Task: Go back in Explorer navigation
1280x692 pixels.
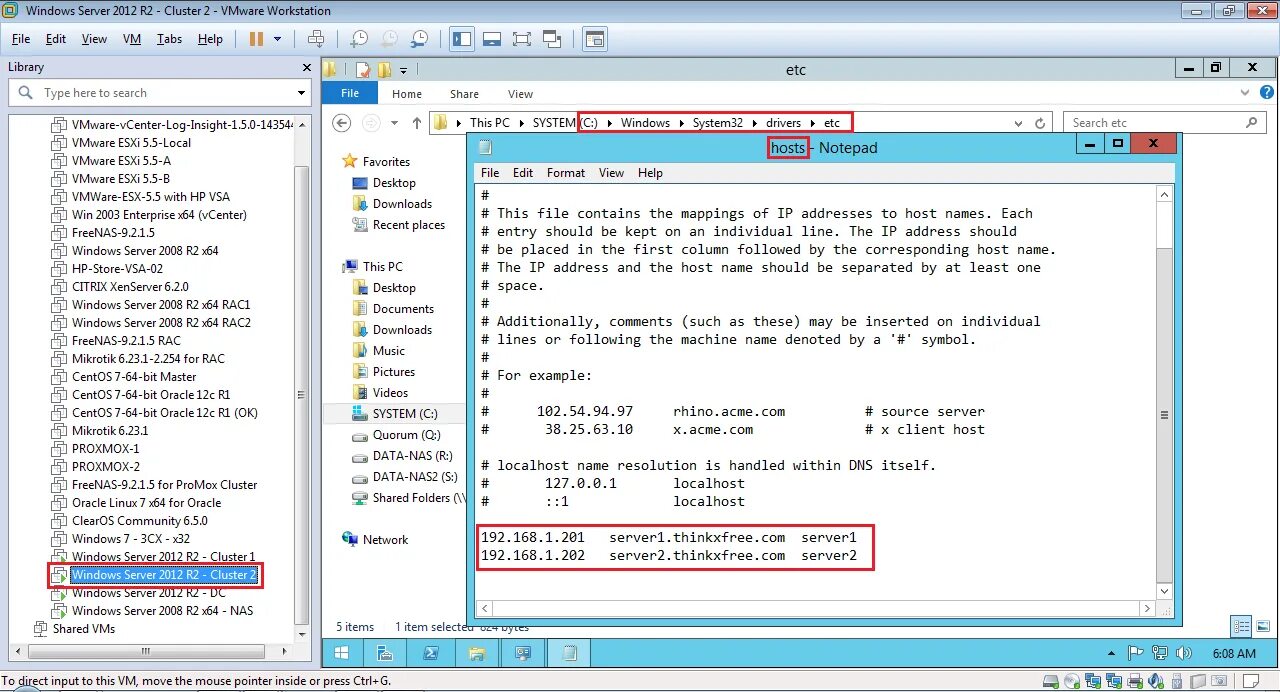Action: (x=342, y=123)
